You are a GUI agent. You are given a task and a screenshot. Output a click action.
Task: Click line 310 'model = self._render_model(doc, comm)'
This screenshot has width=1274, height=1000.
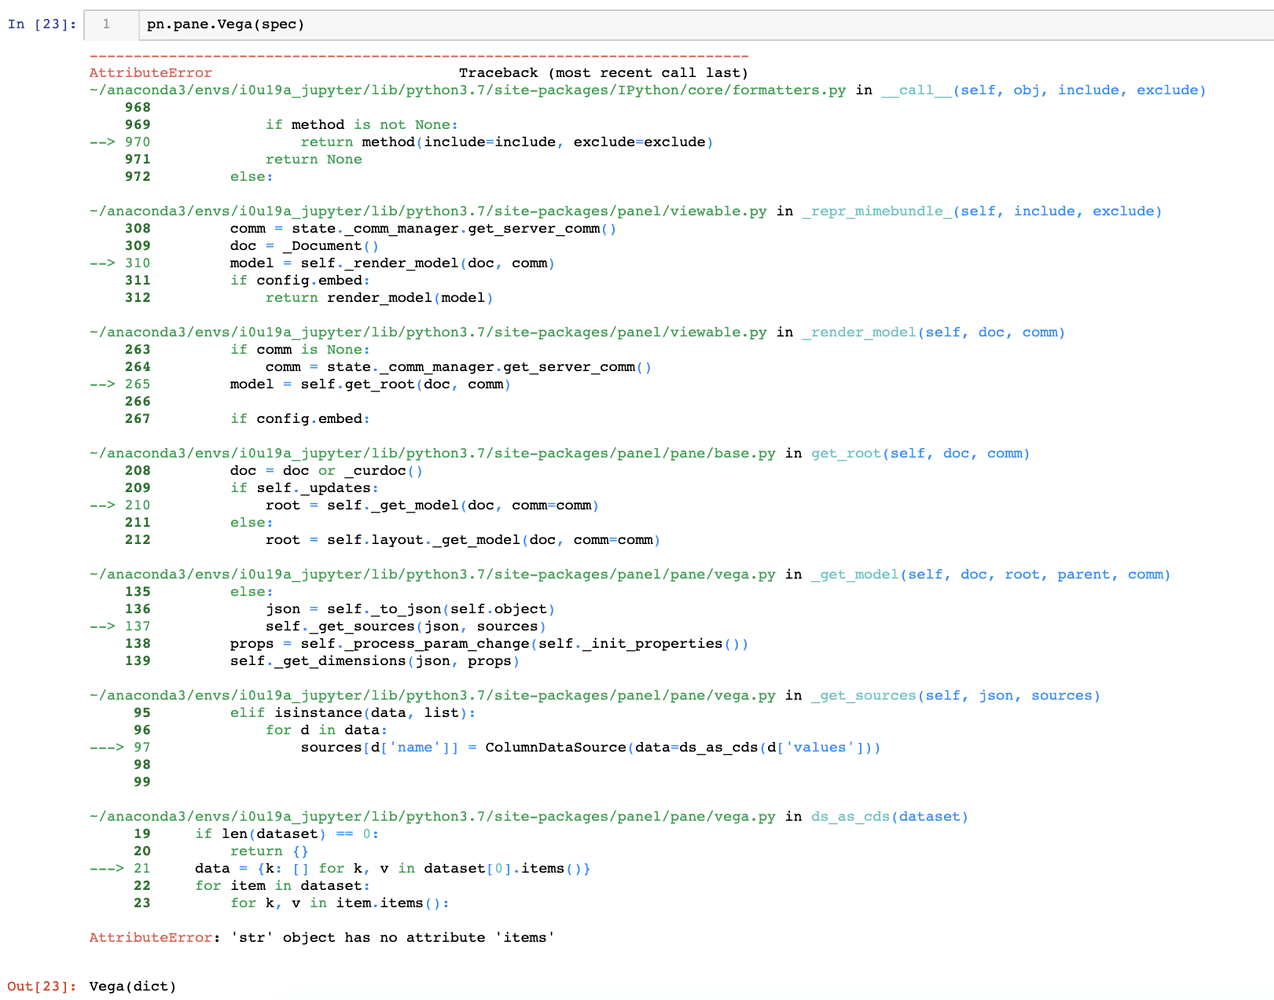(x=392, y=263)
